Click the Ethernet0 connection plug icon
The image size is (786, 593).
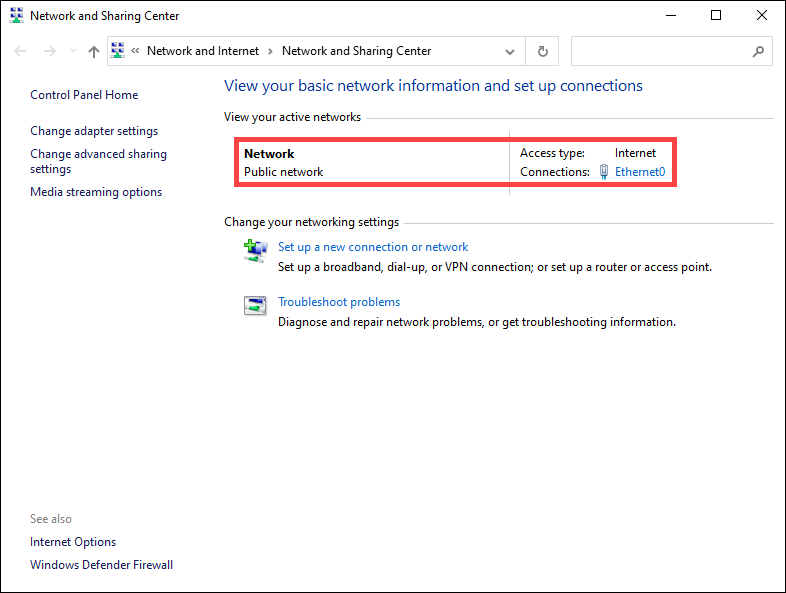point(603,172)
